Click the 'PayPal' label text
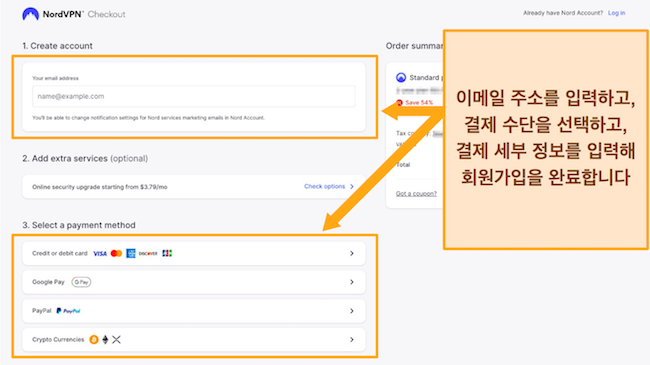The height and width of the screenshot is (365, 650). pyautogui.click(x=42, y=311)
